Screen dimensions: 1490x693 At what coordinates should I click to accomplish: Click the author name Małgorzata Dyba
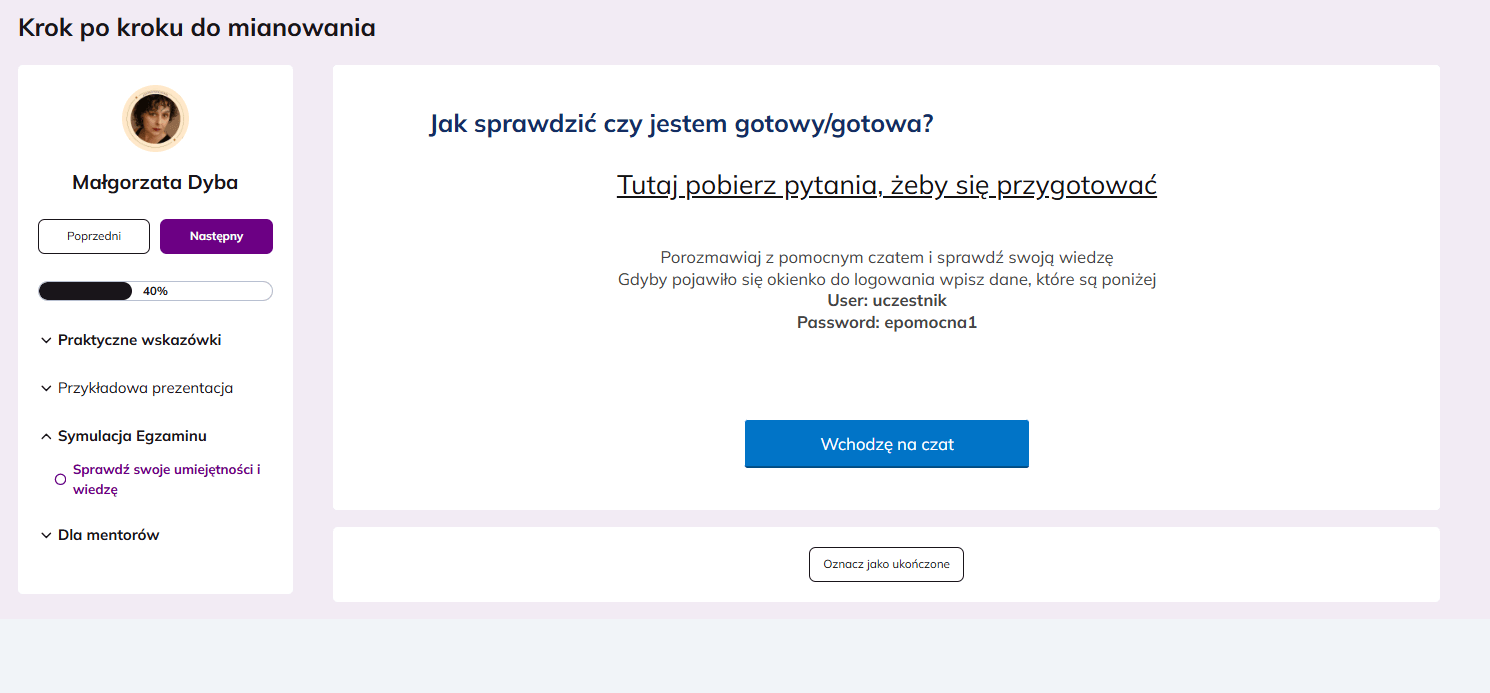coord(155,182)
